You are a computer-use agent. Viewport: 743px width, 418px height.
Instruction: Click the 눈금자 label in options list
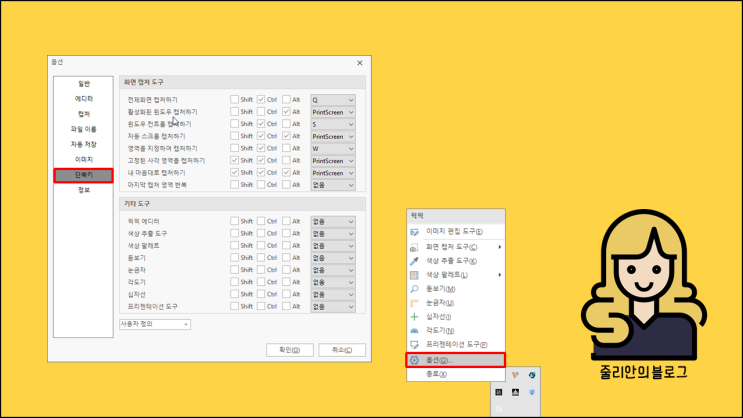click(x=136, y=270)
